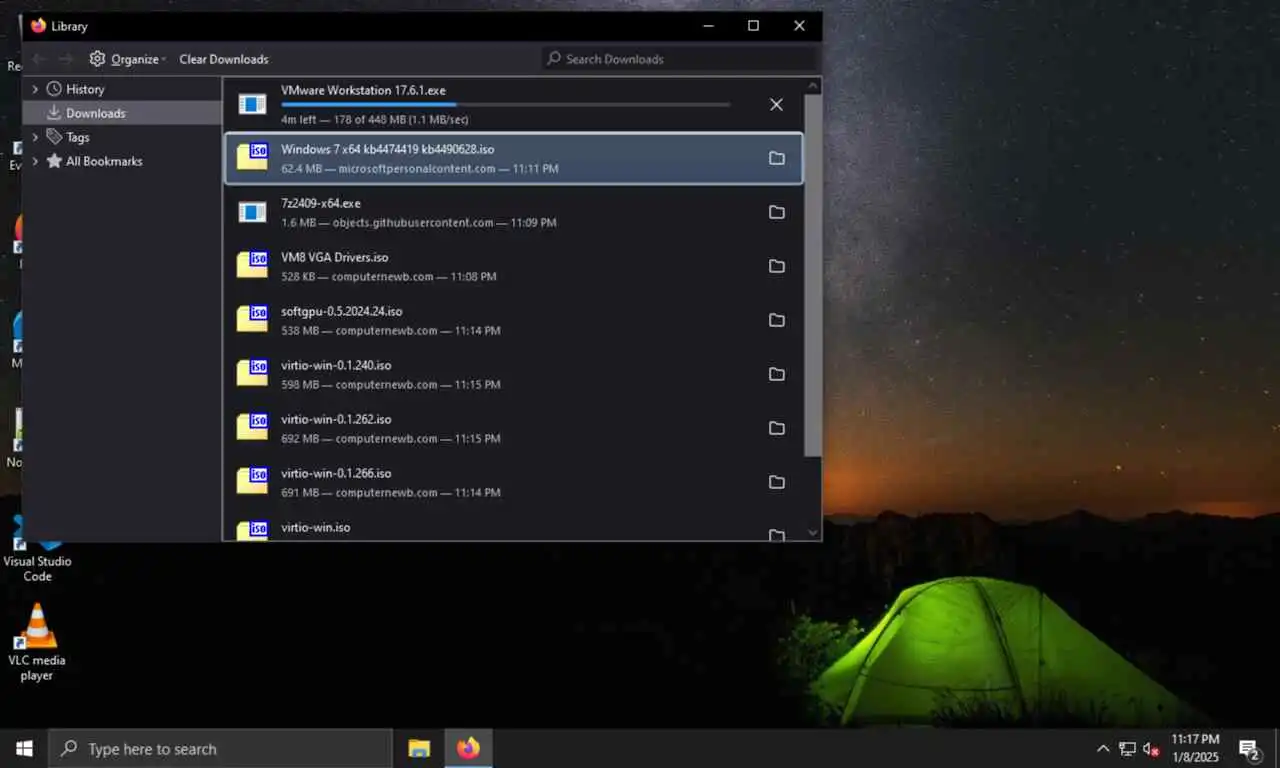Click virtio-win-0.1.266 iso file icon

tap(252, 481)
